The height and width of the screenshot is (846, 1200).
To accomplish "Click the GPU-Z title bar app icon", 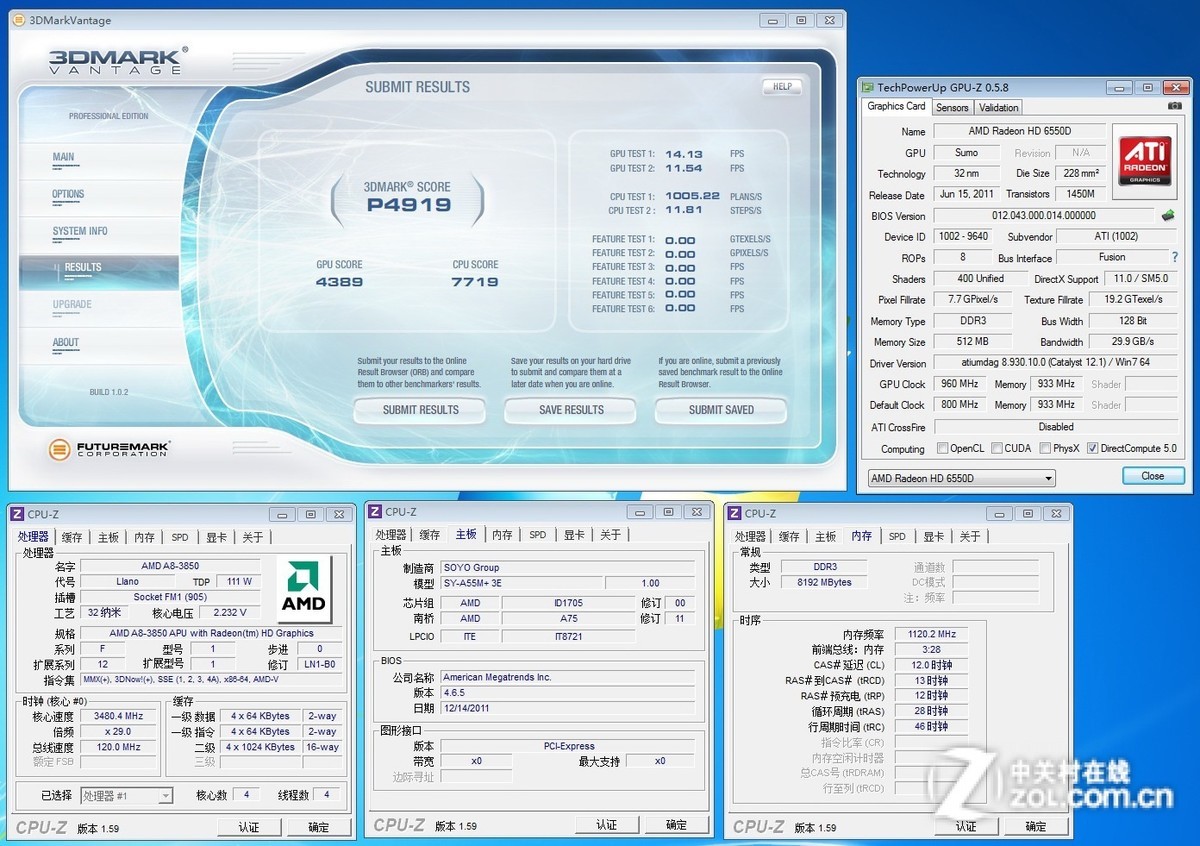I will [x=869, y=88].
